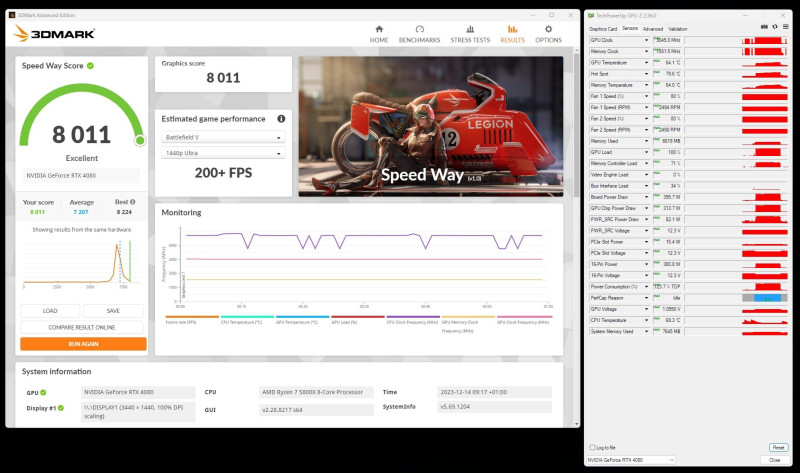Open Results bar chart icon

click(x=512, y=29)
